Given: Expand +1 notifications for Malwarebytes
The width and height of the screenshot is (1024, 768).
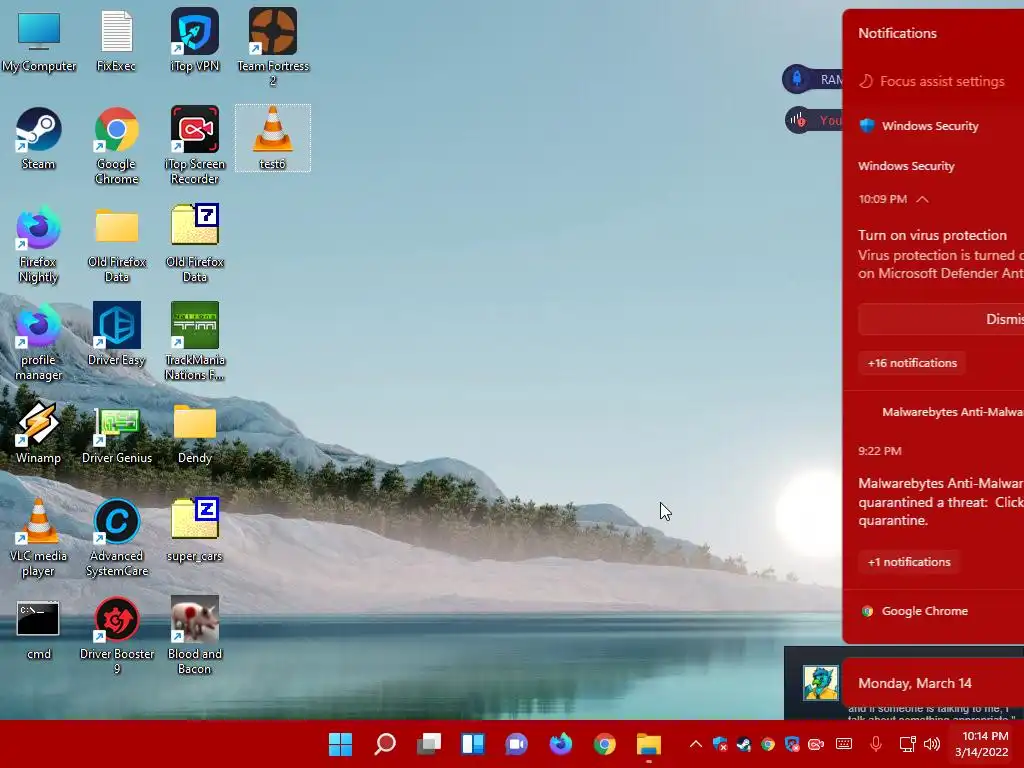Looking at the screenshot, I should (x=908, y=562).
